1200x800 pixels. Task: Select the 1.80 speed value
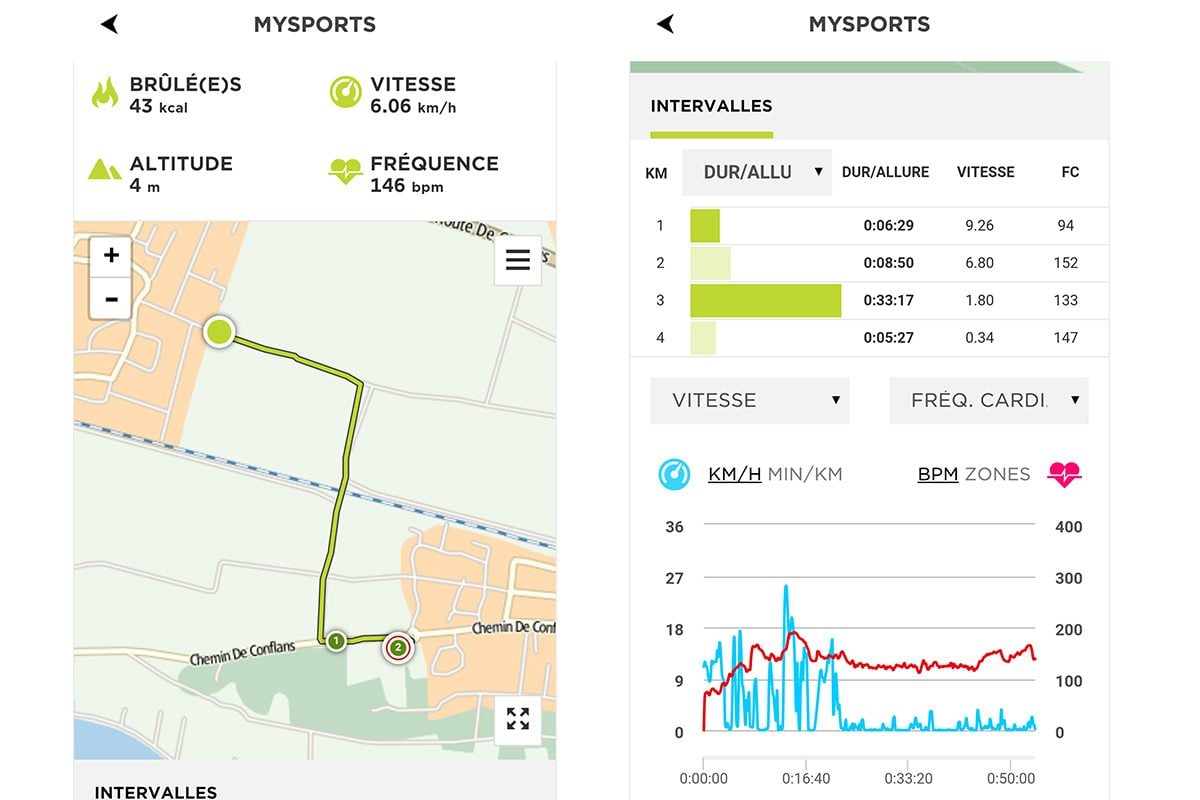(980, 300)
